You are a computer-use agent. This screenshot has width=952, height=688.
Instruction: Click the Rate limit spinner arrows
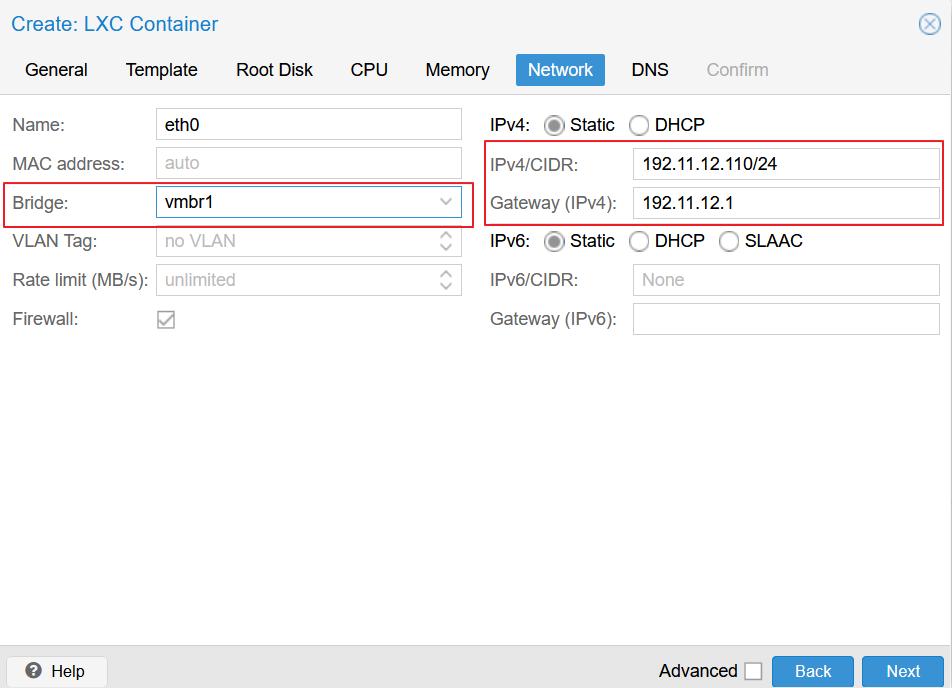click(x=446, y=280)
